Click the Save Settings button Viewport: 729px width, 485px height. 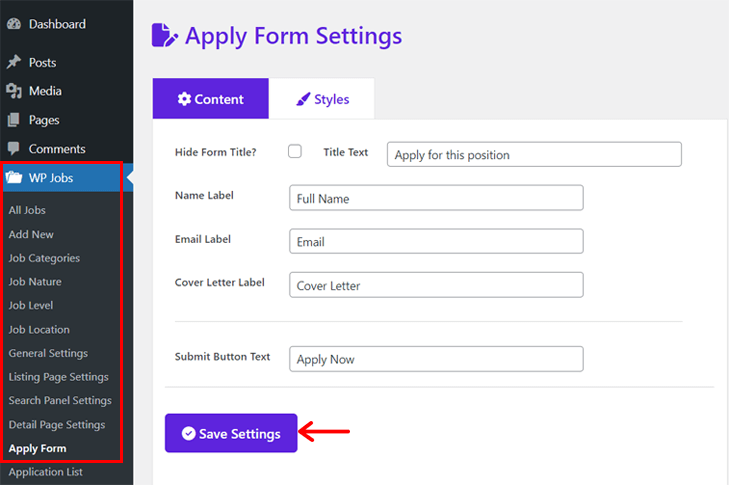tap(231, 433)
